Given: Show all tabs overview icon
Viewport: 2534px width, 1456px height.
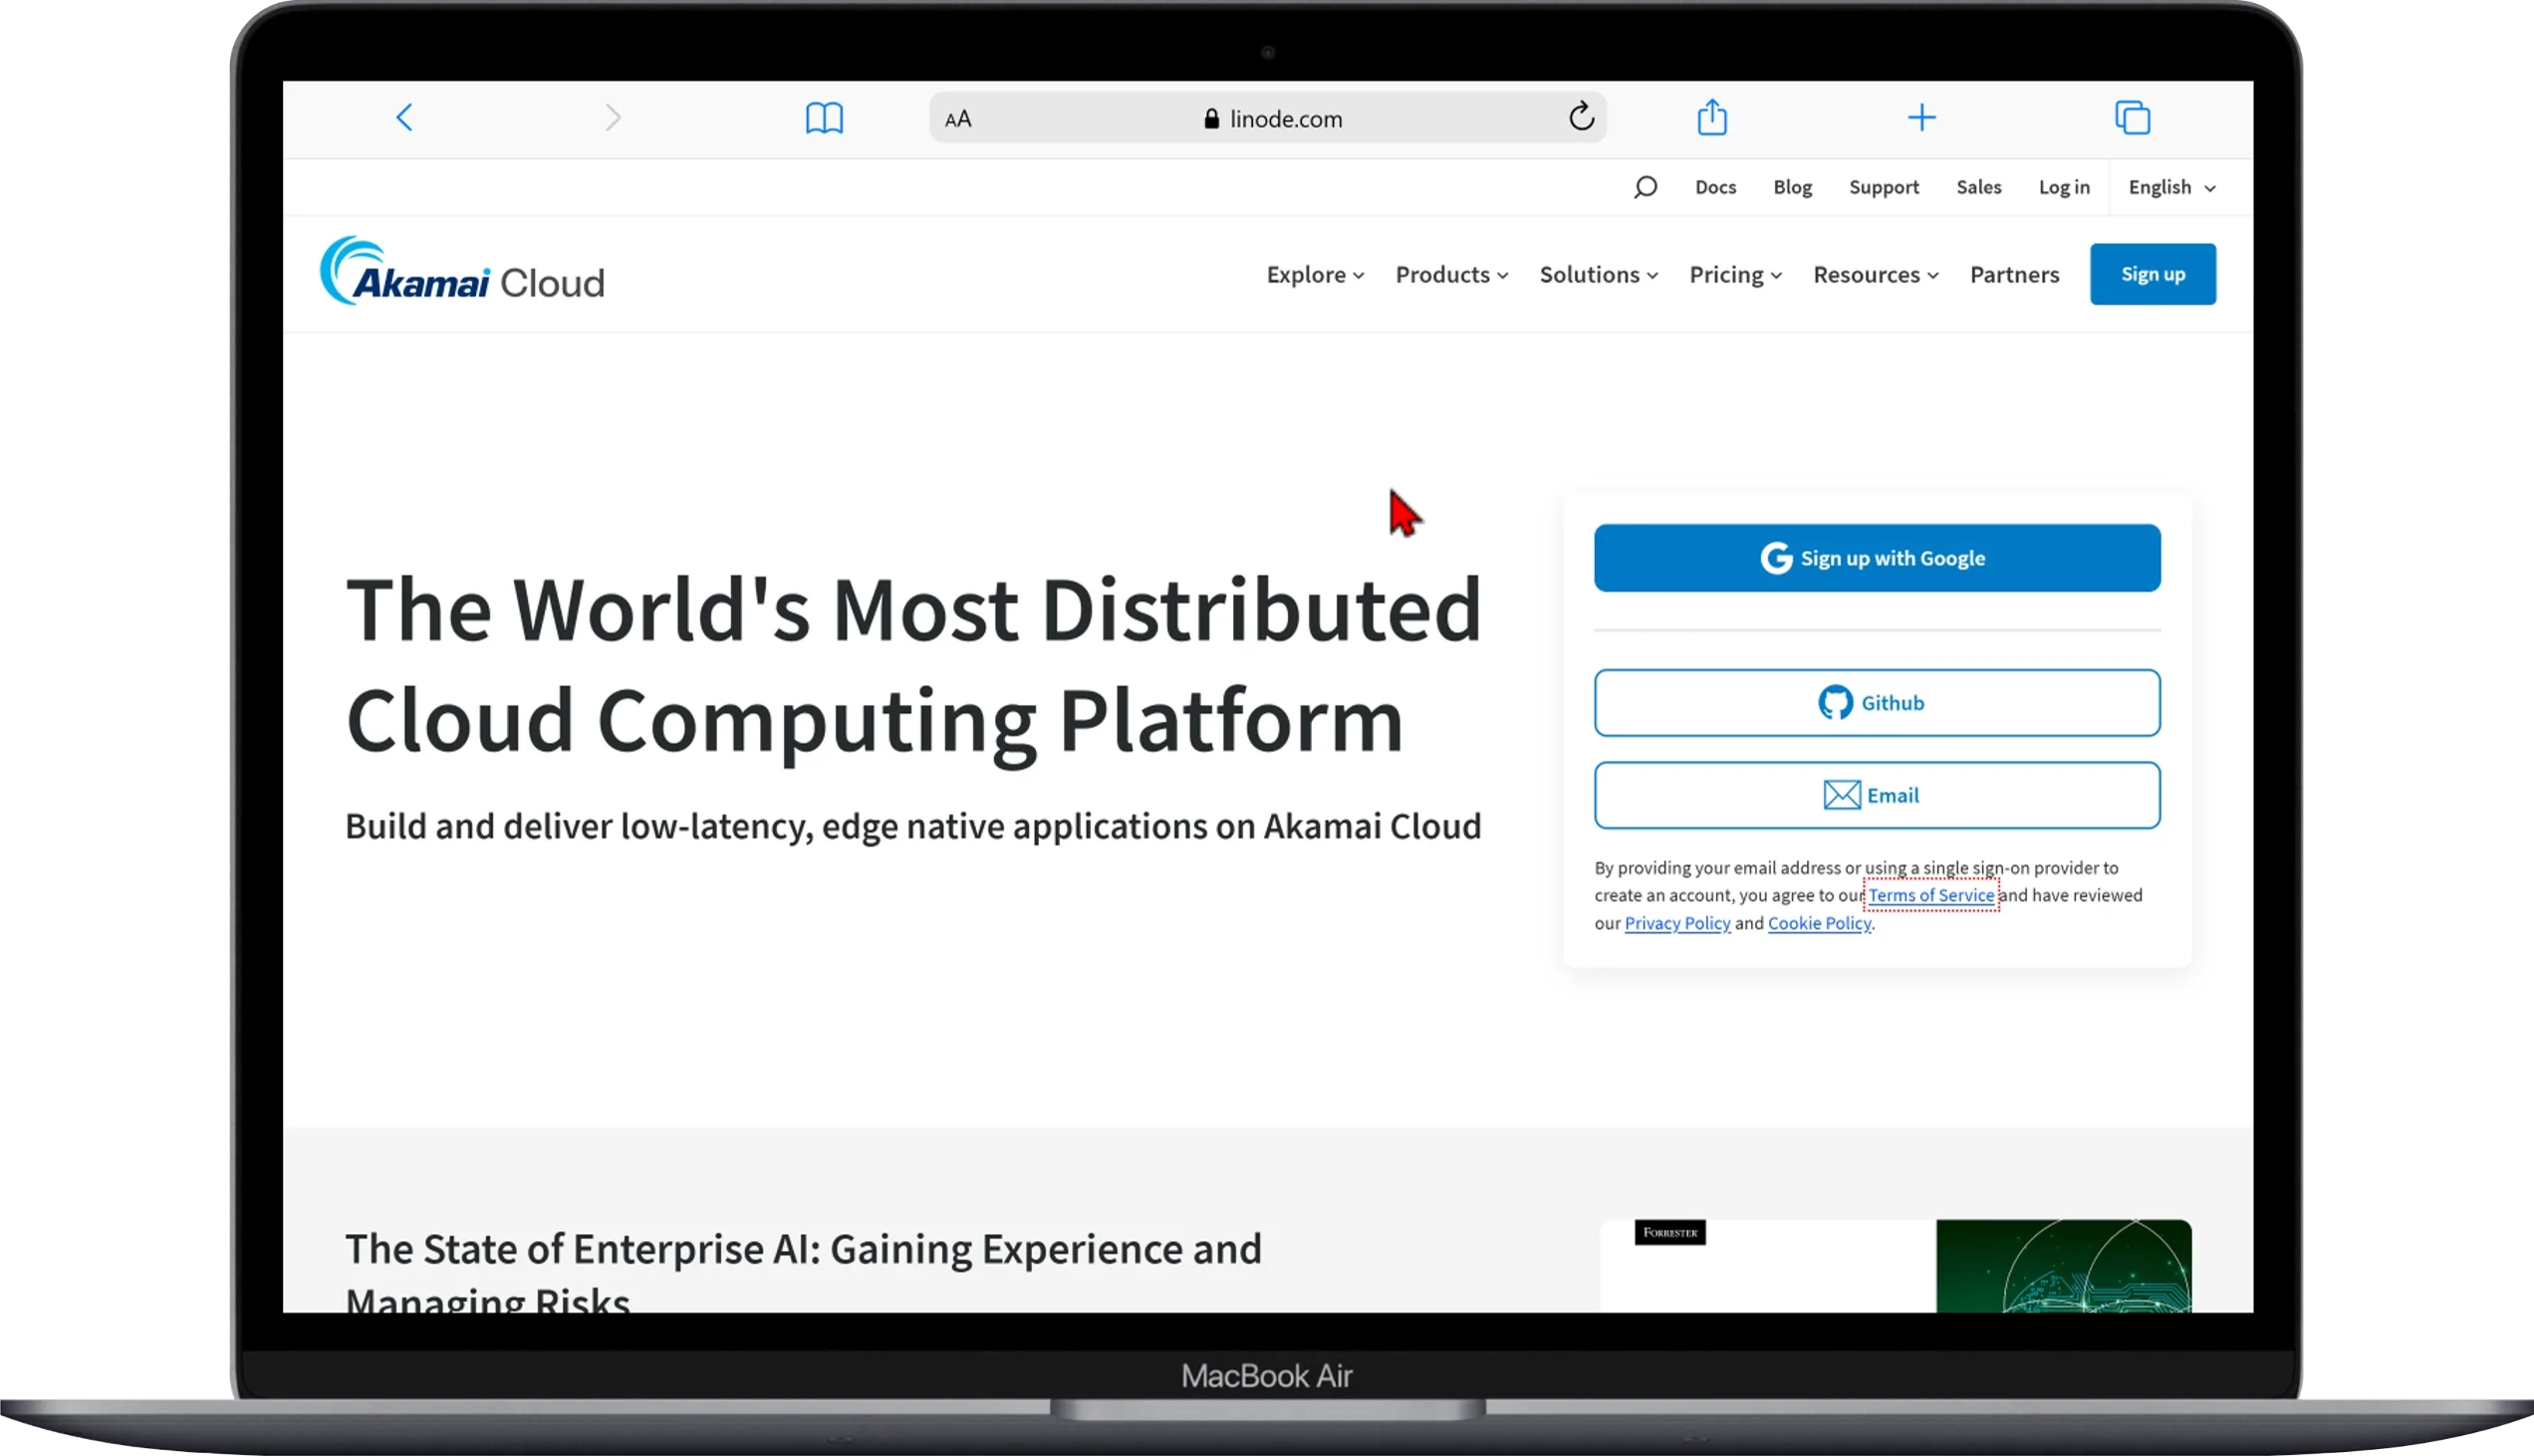Looking at the screenshot, I should 2132,118.
